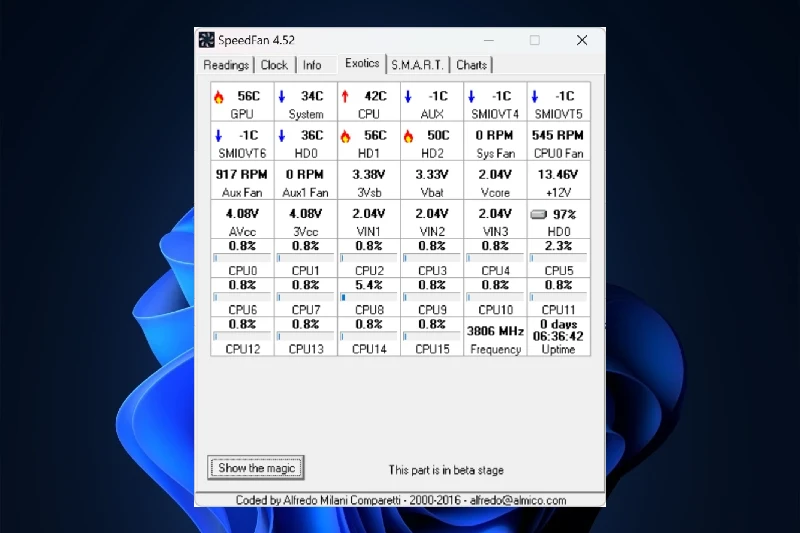
Task: Click the CPU3 label
Action: (x=432, y=271)
